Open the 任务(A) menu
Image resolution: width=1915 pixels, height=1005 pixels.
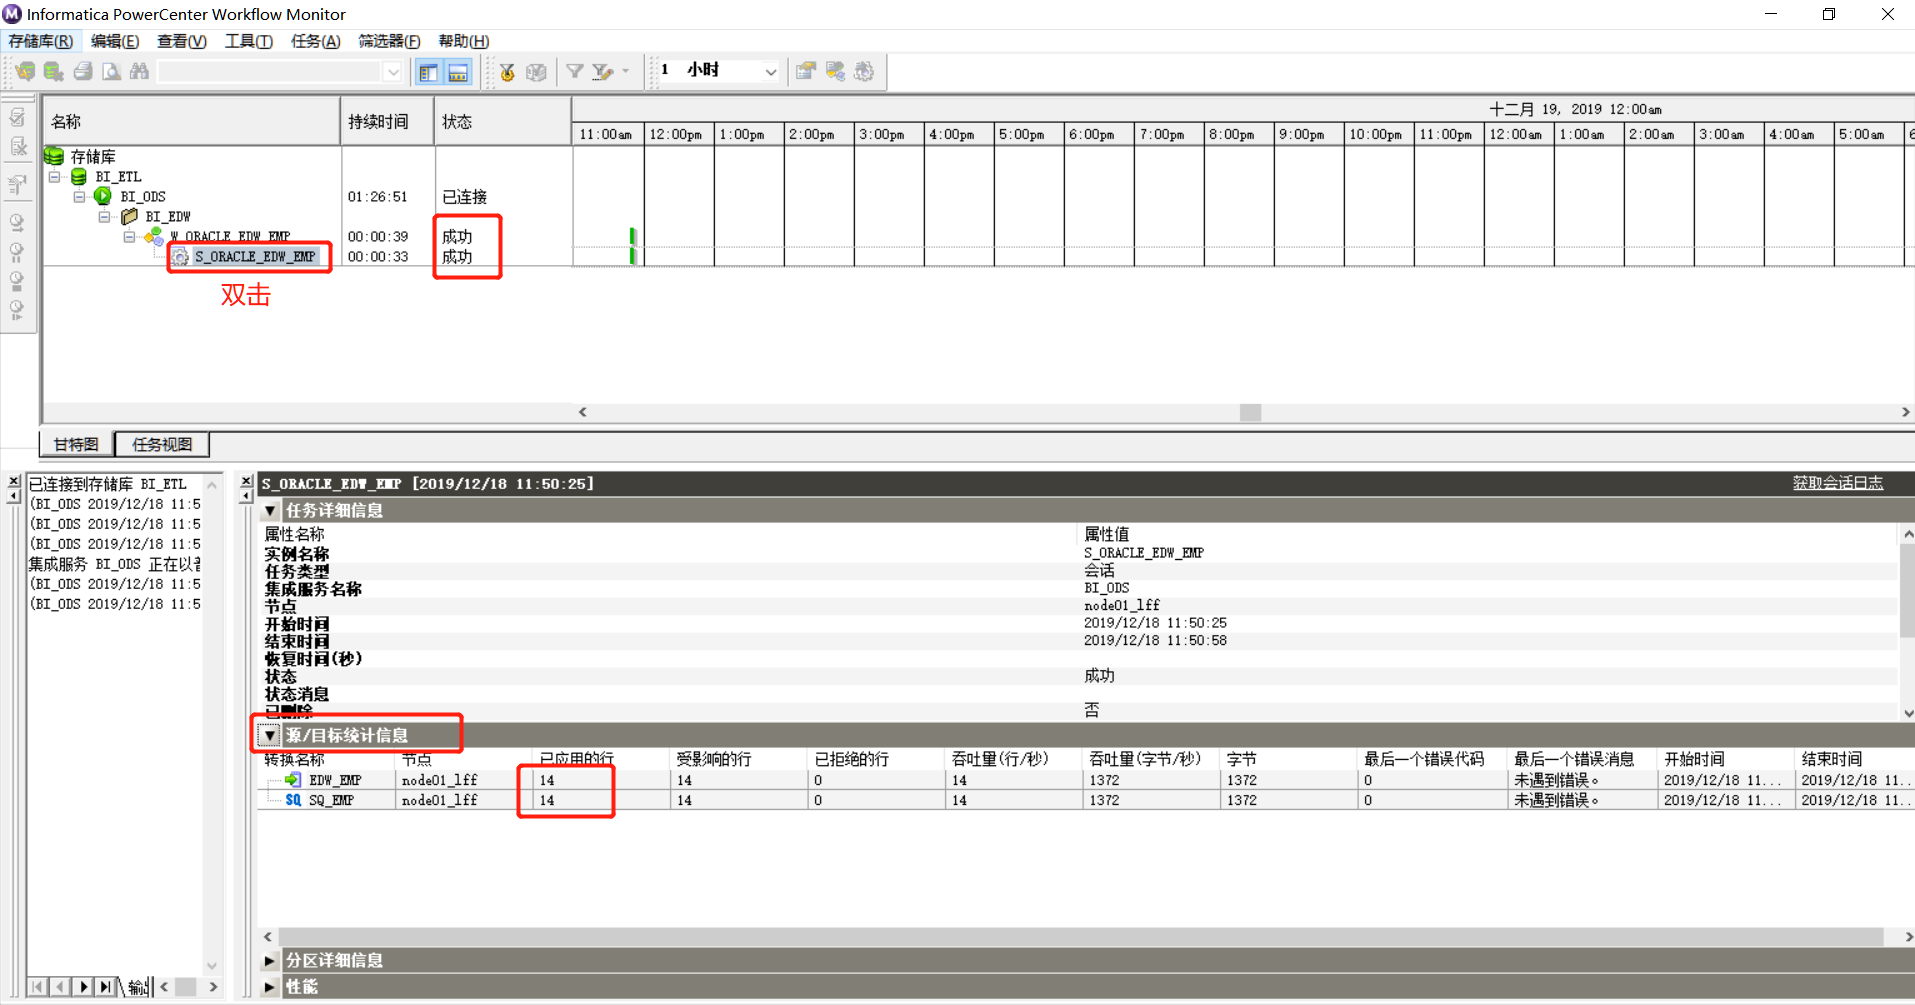coord(315,41)
